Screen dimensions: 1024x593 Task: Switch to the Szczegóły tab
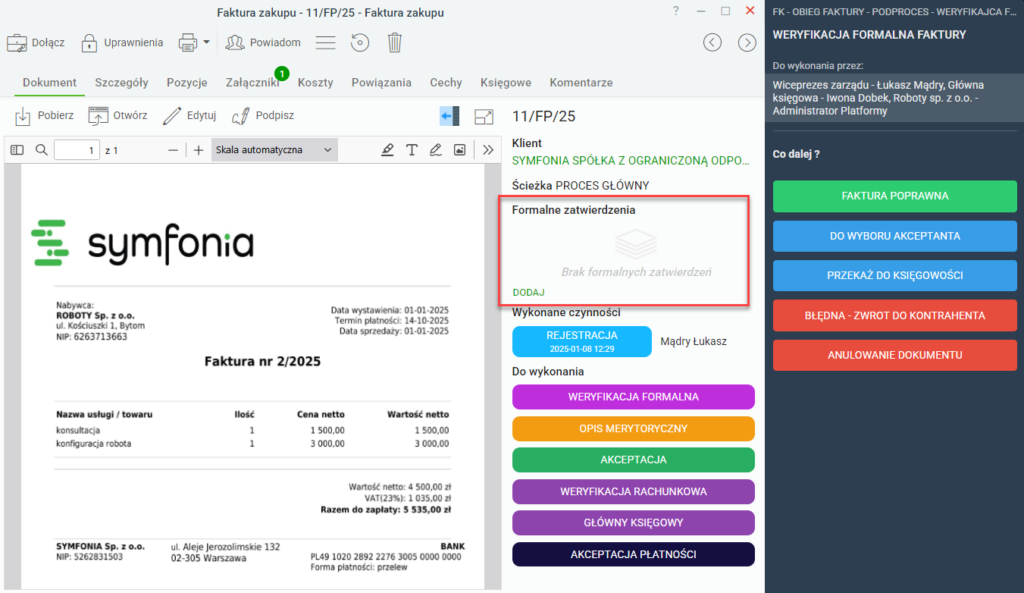[121, 82]
